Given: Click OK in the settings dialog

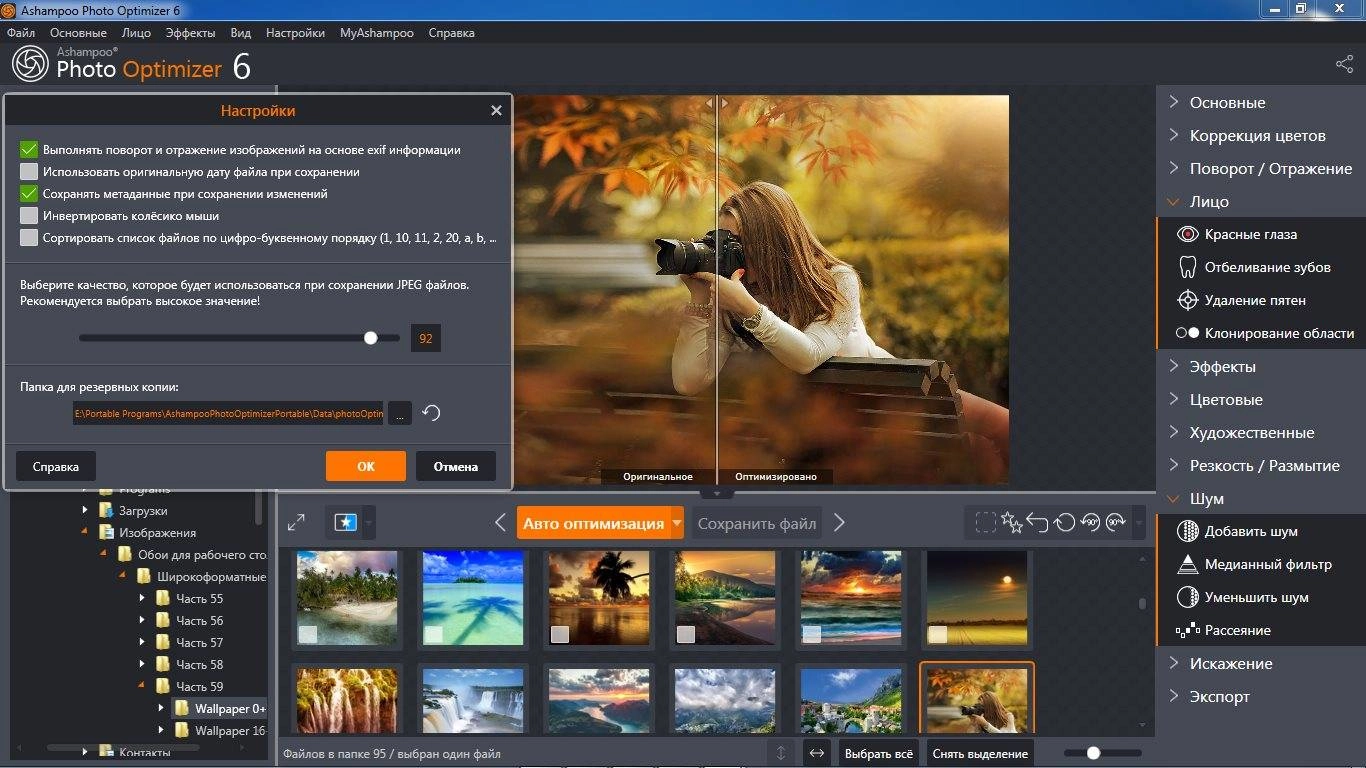Looking at the screenshot, I should (x=366, y=466).
